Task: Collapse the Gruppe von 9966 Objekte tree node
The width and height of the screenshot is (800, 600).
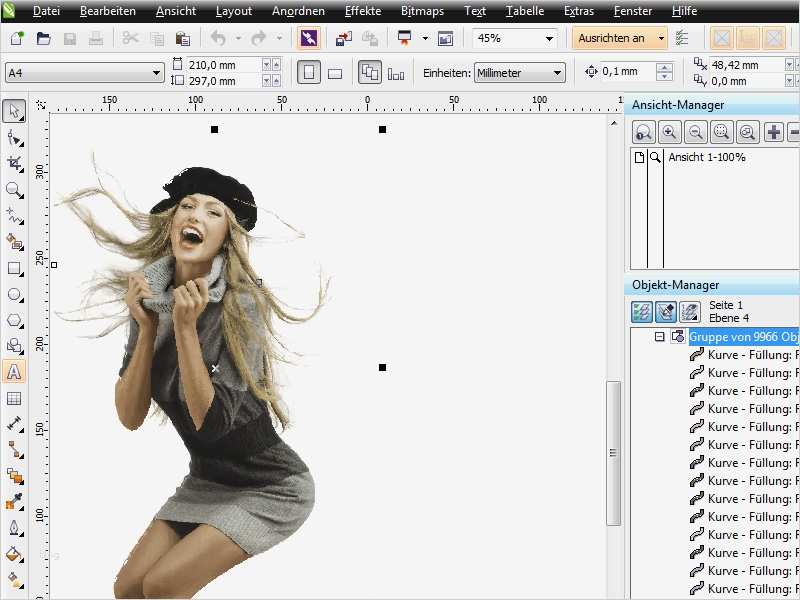Action: tap(659, 337)
